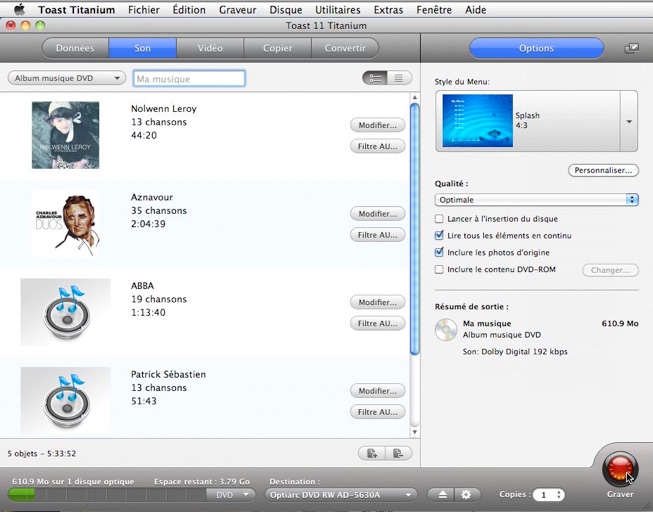Screen dimensions: 653x512
Task: Click the add files icon button
Action: [x=372, y=453]
